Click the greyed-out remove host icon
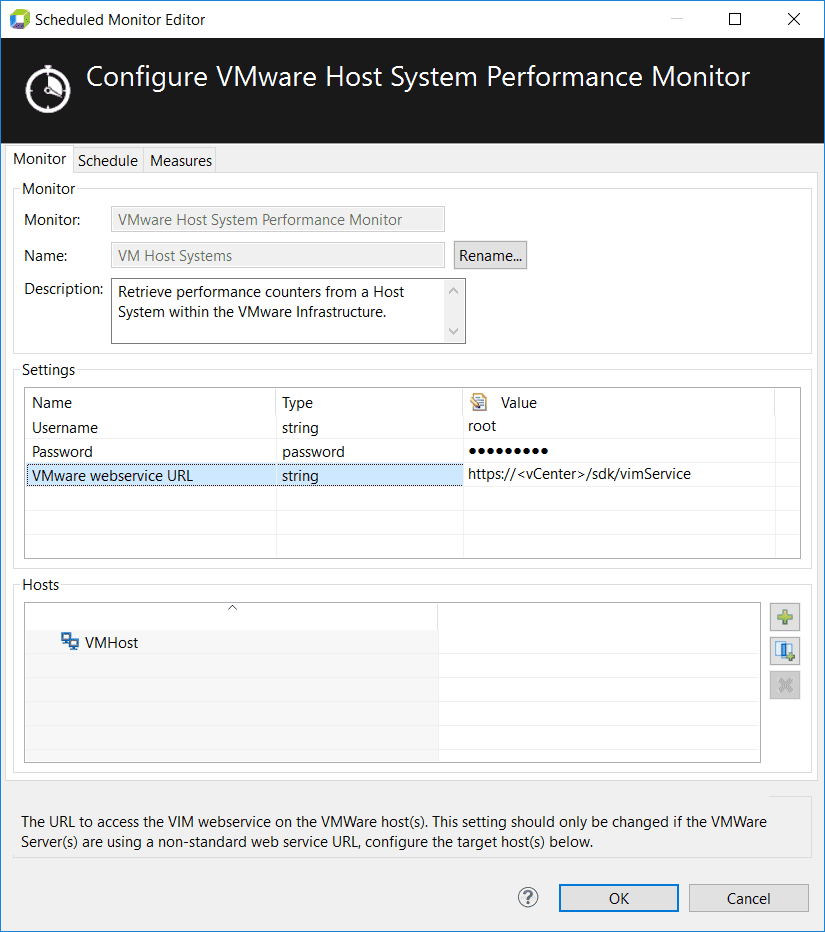Viewport: 825px width, 932px height. (x=785, y=685)
